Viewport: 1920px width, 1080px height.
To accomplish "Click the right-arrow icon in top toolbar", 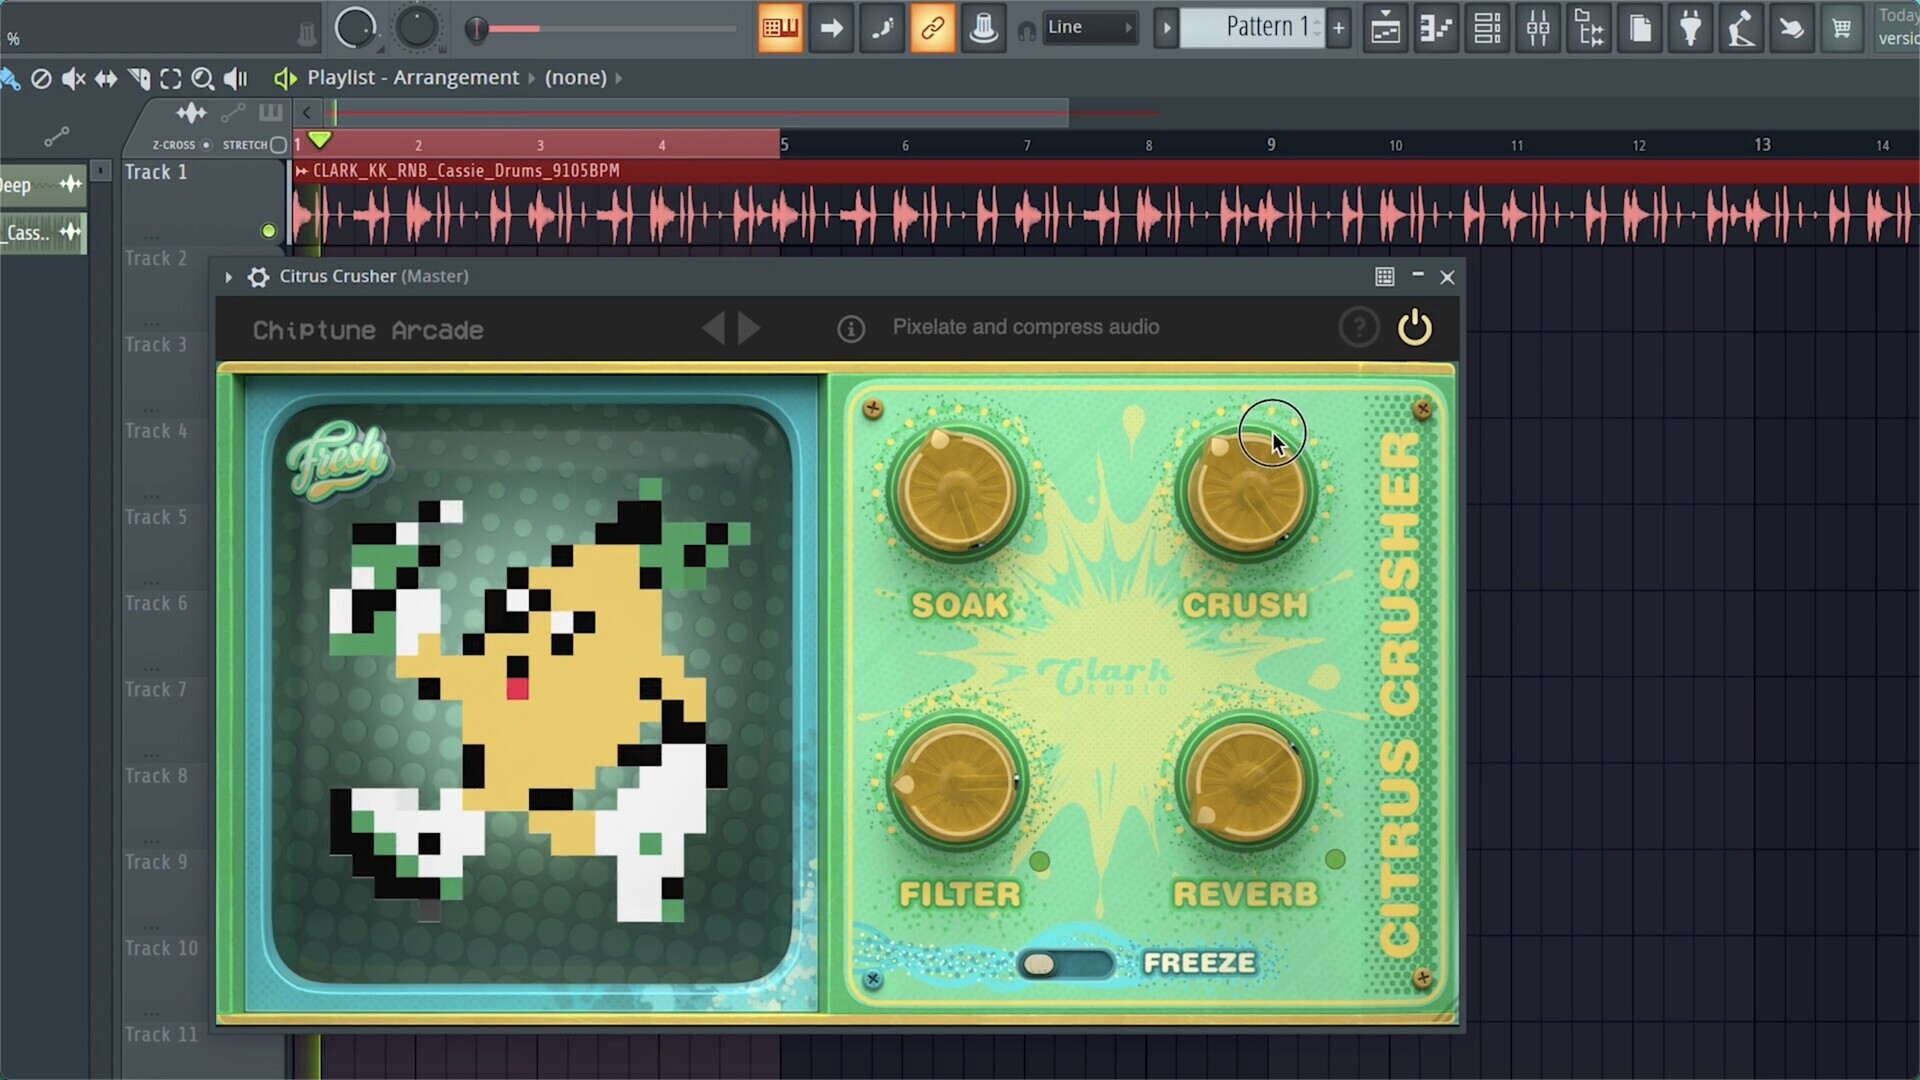I will (x=831, y=28).
